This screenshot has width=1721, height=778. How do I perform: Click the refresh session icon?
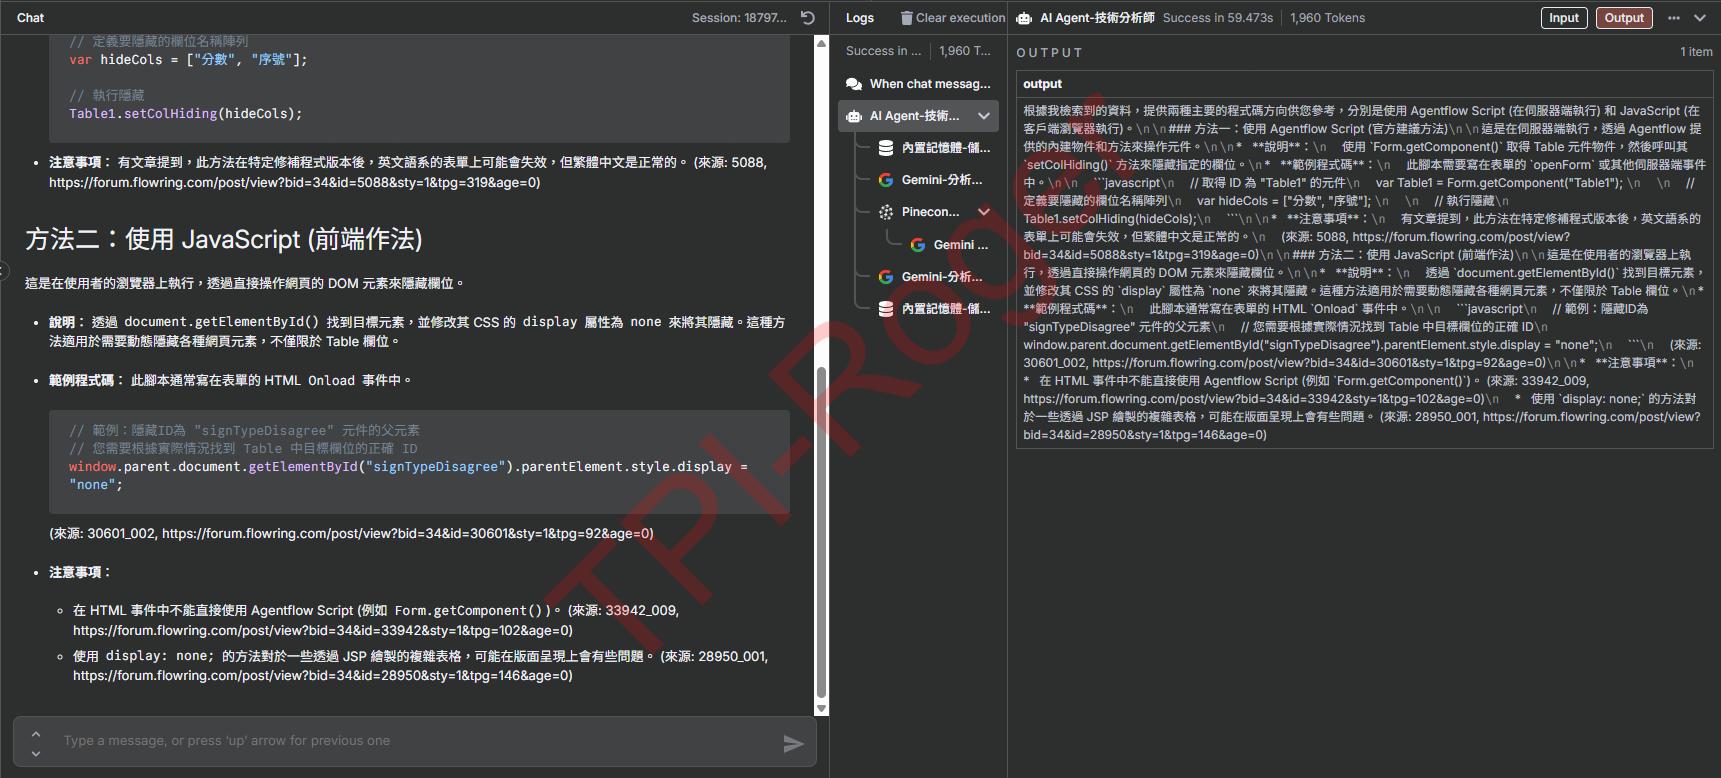[808, 18]
